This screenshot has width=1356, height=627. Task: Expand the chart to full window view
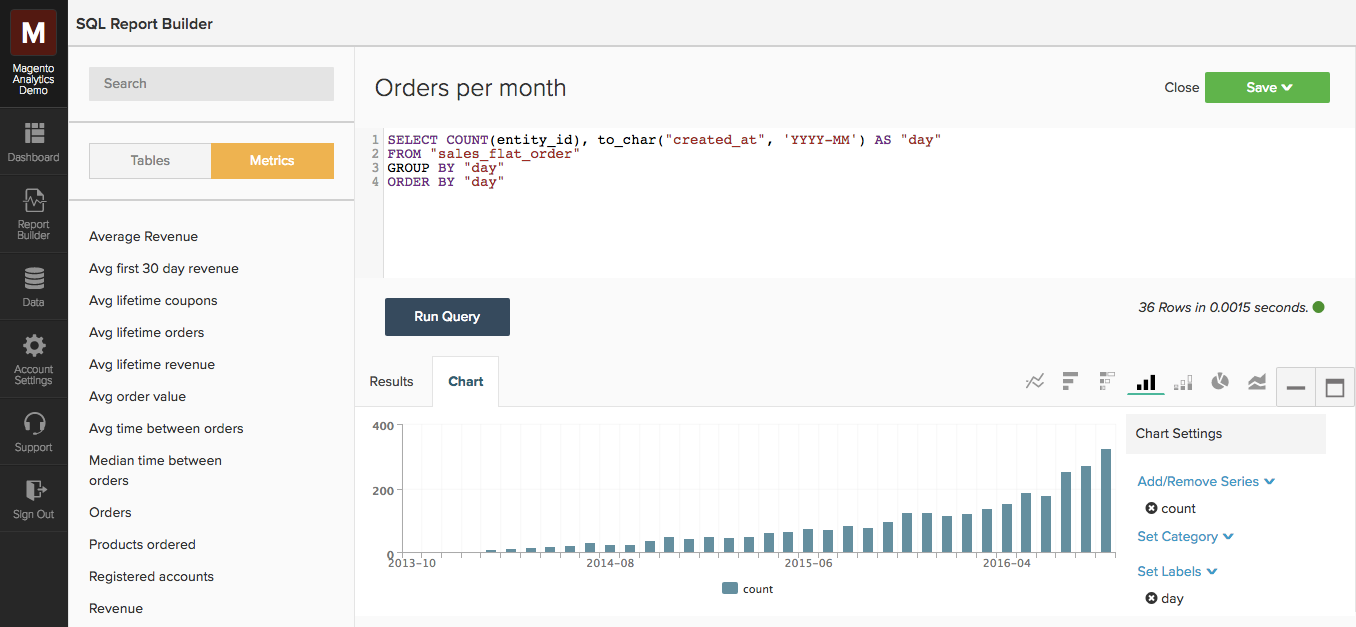point(1335,386)
